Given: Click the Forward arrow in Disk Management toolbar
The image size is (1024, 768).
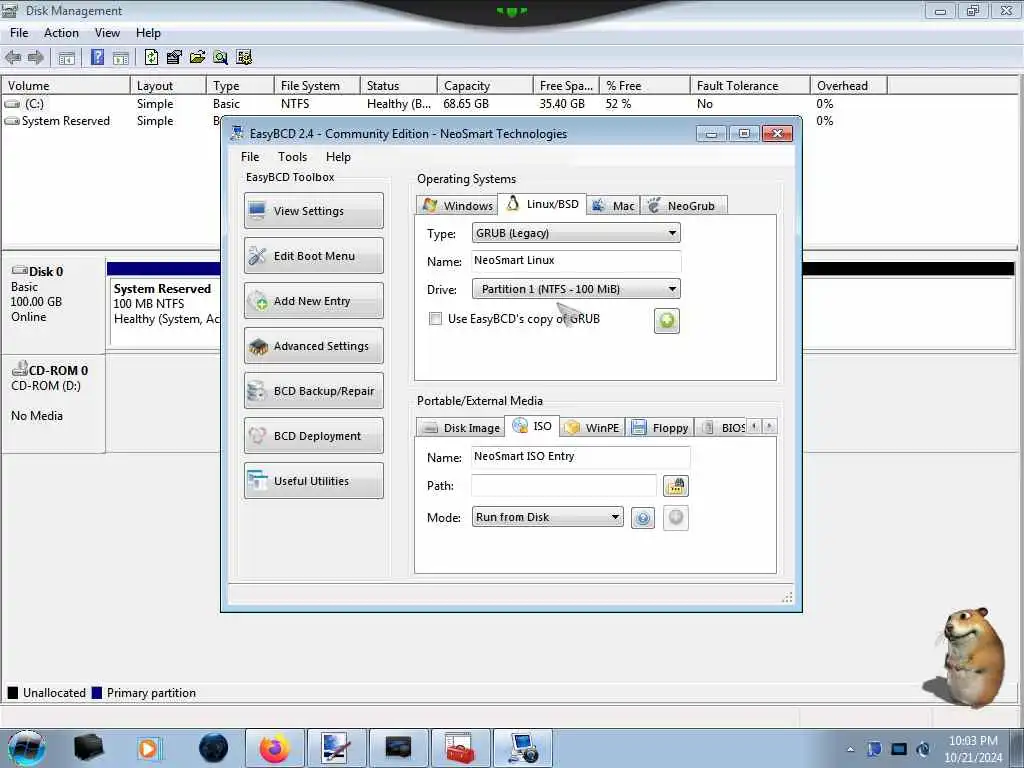Looking at the screenshot, I should [x=36, y=57].
